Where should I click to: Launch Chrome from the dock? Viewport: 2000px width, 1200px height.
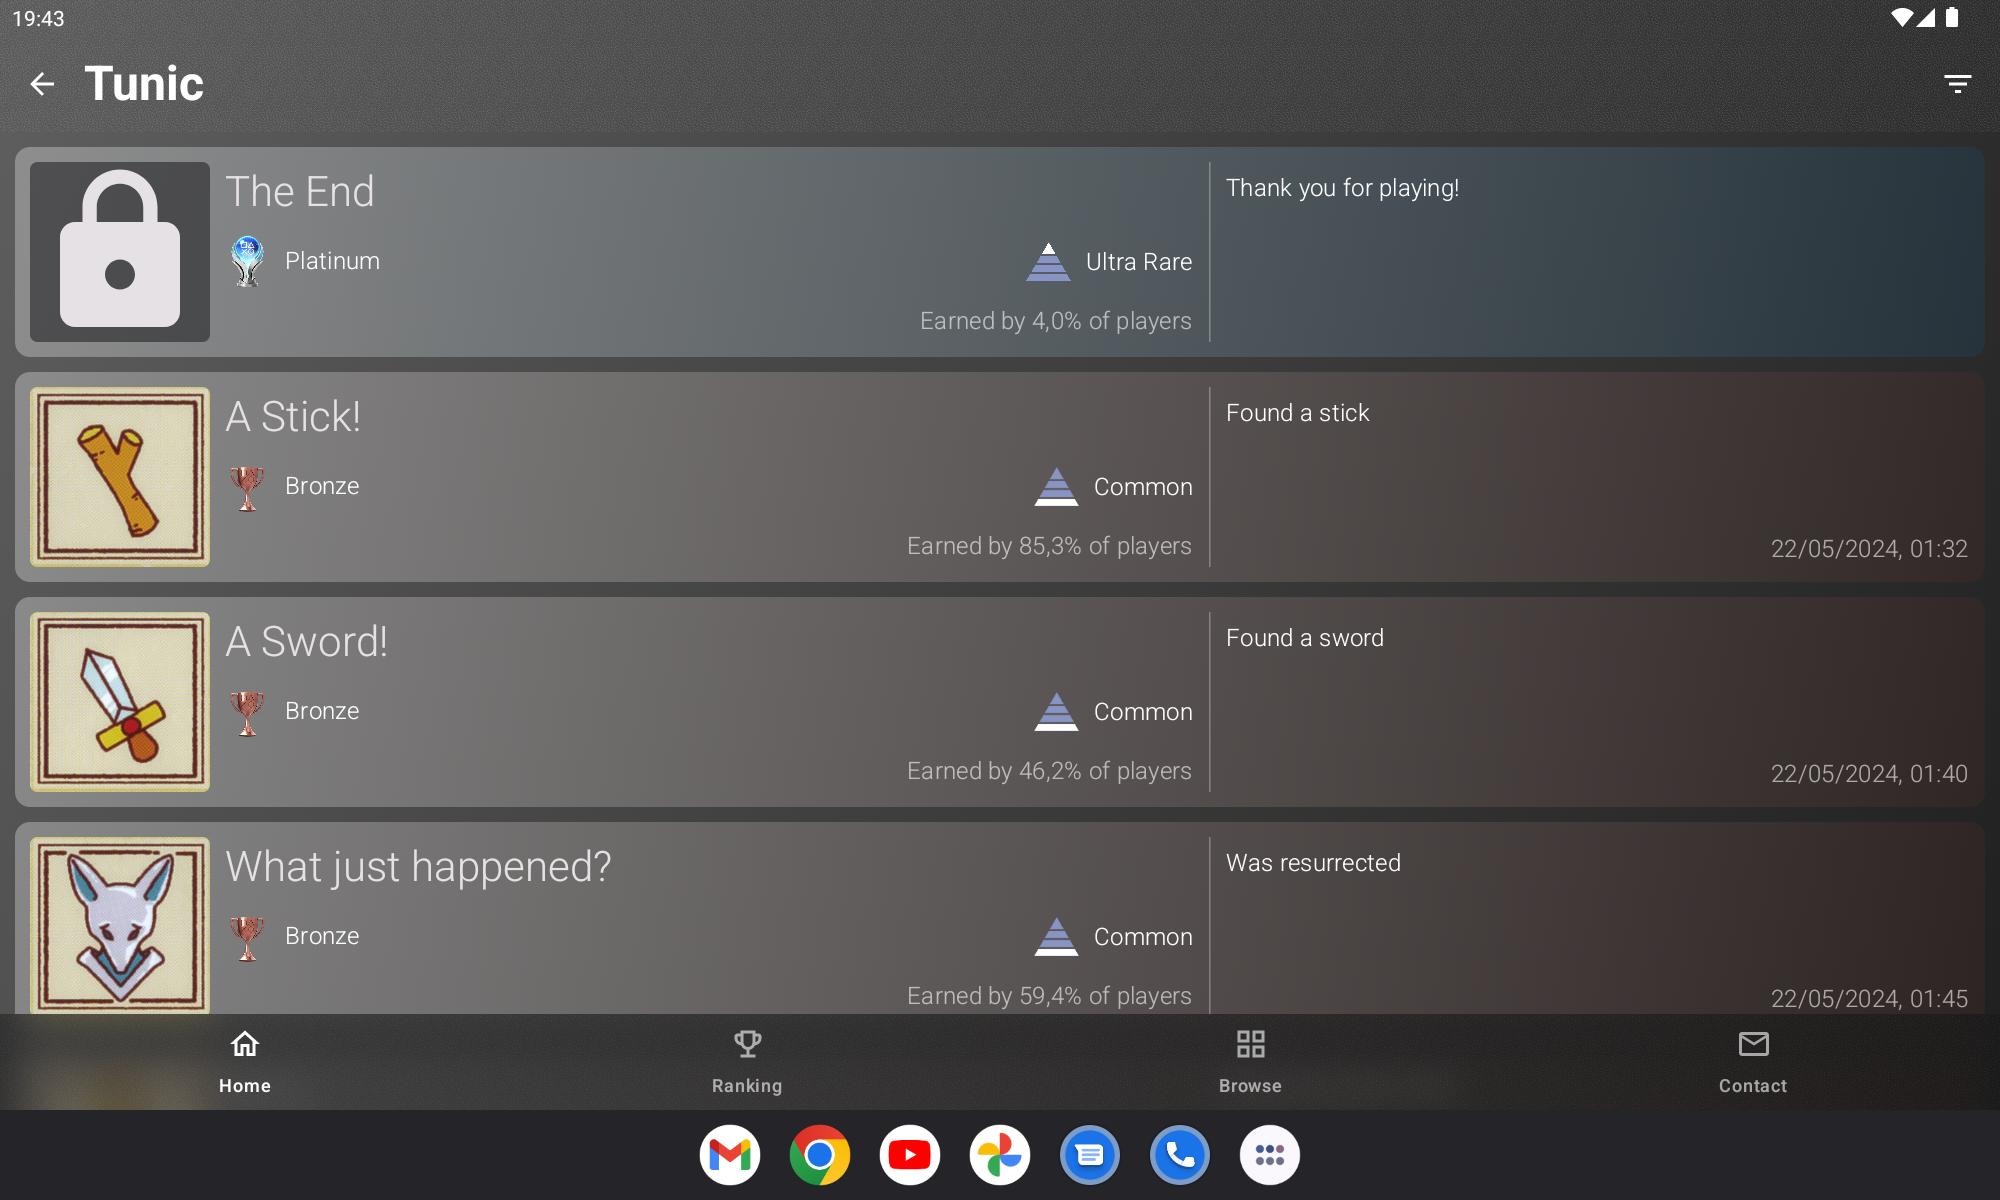[x=820, y=1155]
